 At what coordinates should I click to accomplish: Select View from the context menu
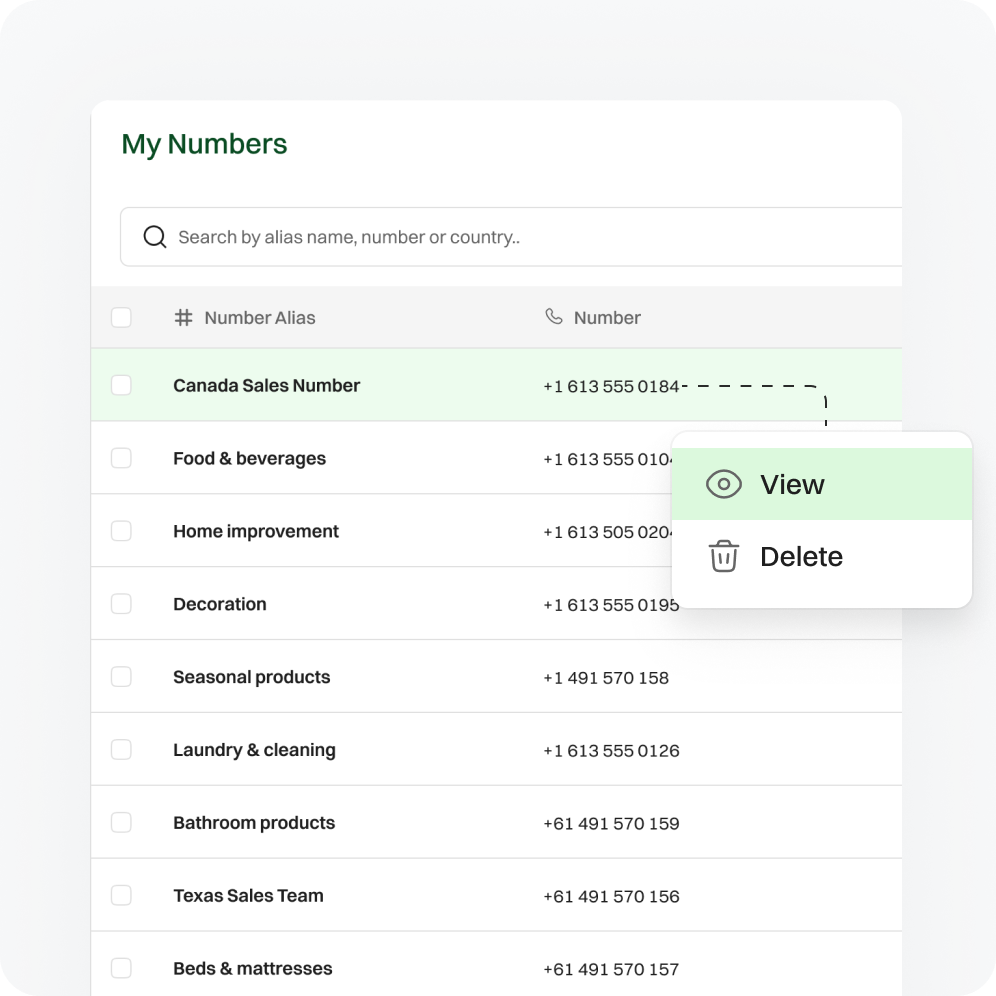pos(792,485)
